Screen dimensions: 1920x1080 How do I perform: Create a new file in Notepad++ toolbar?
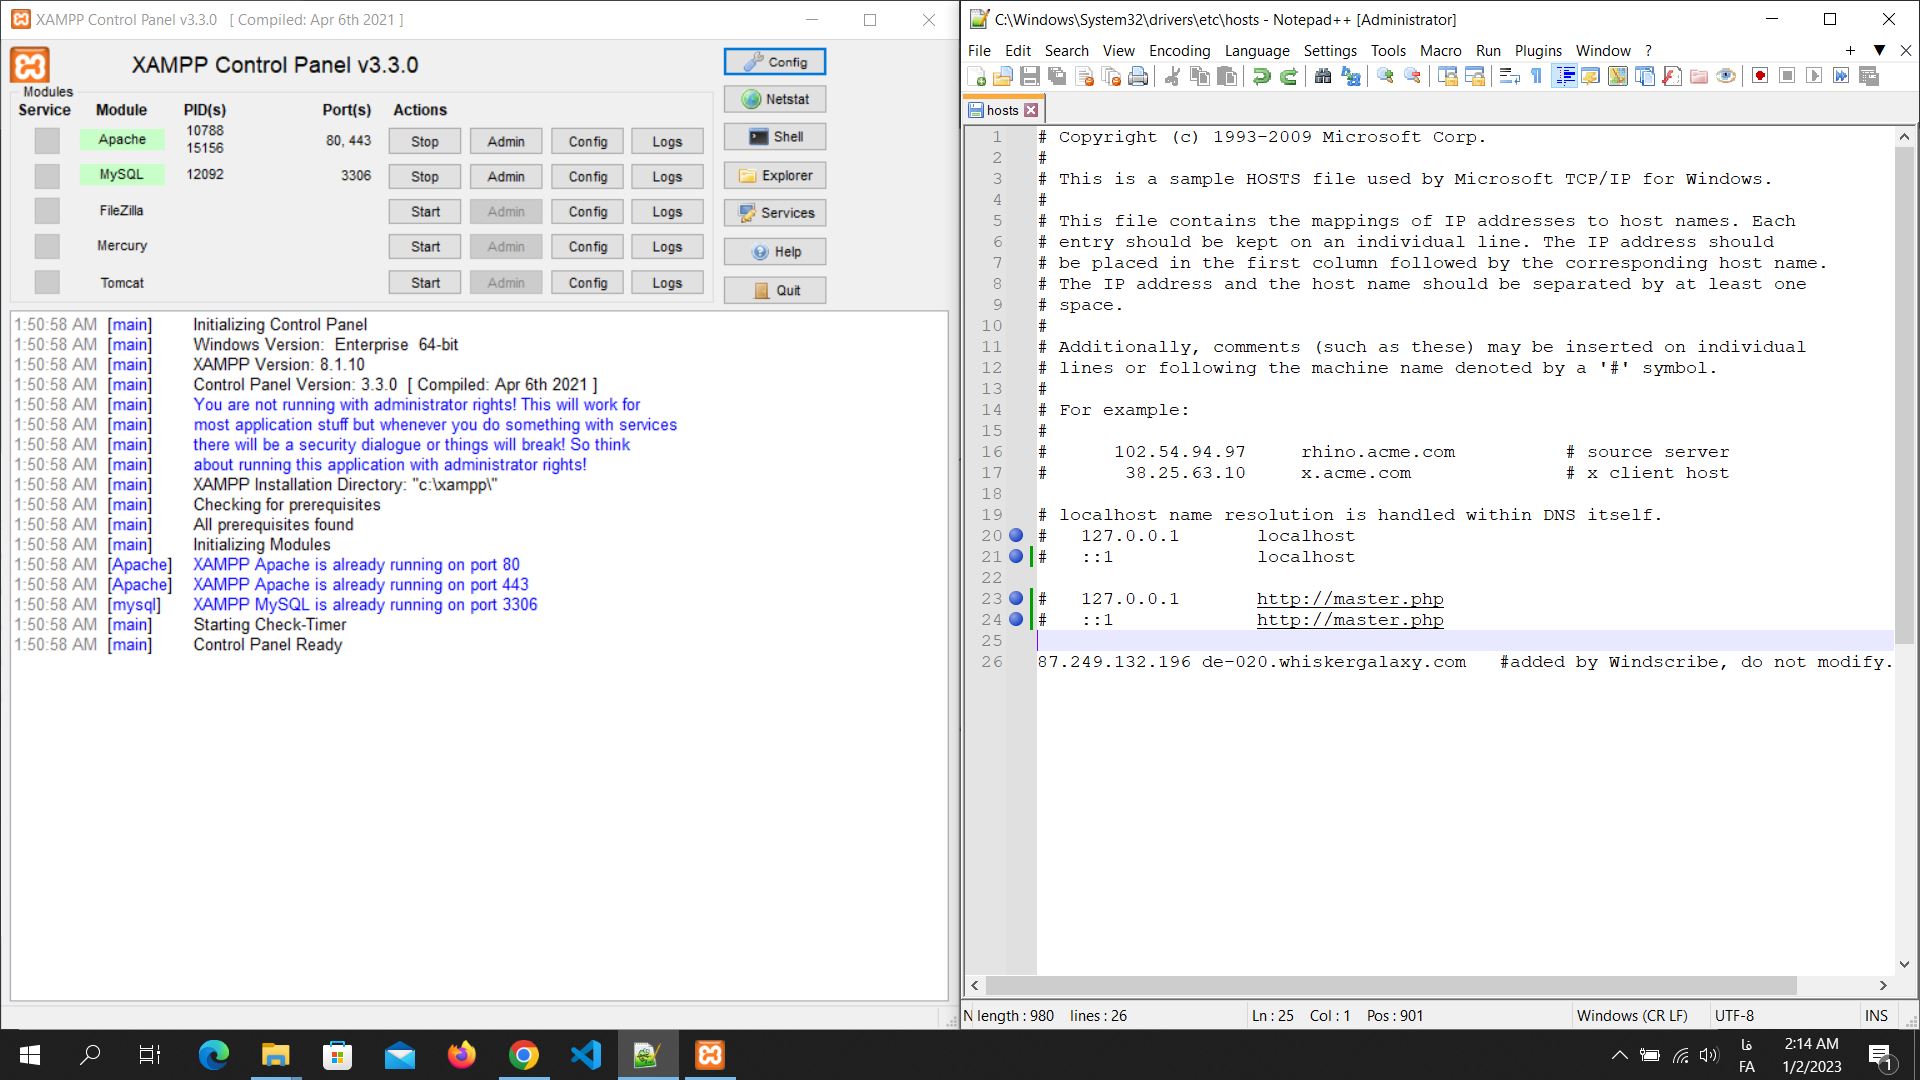(977, 77)
